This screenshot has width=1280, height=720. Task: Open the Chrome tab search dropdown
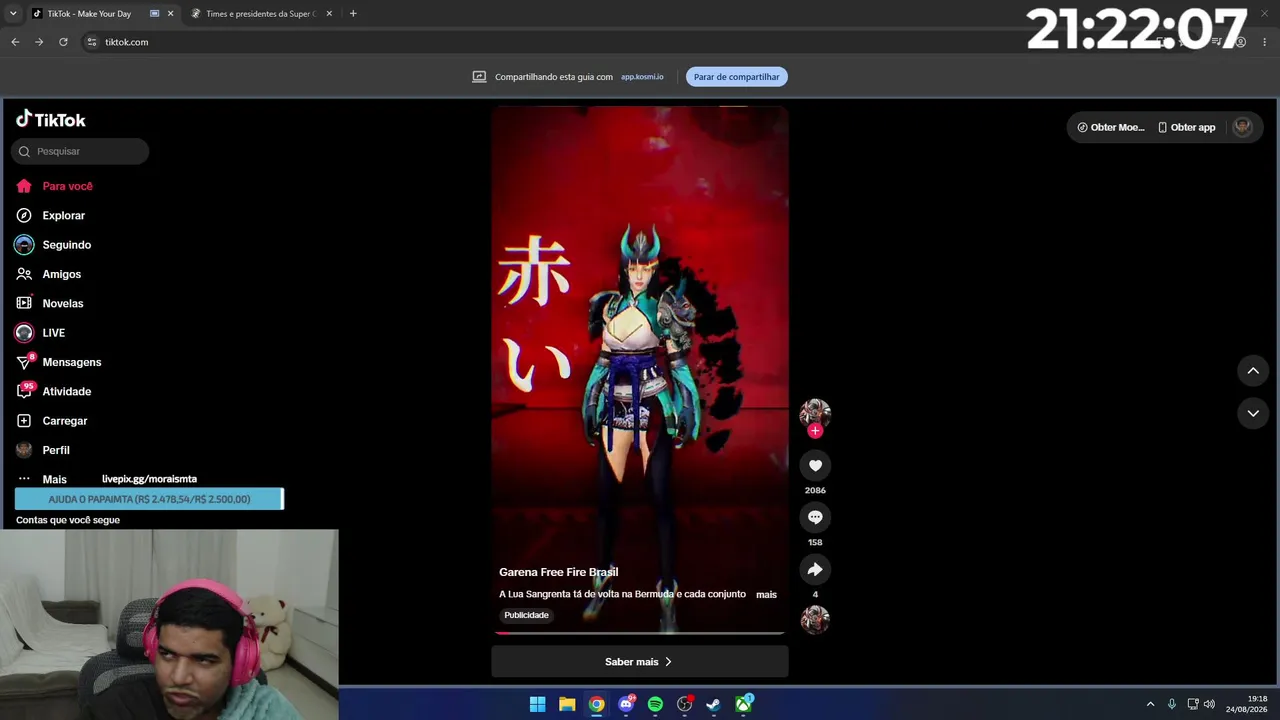click(13, 13)
